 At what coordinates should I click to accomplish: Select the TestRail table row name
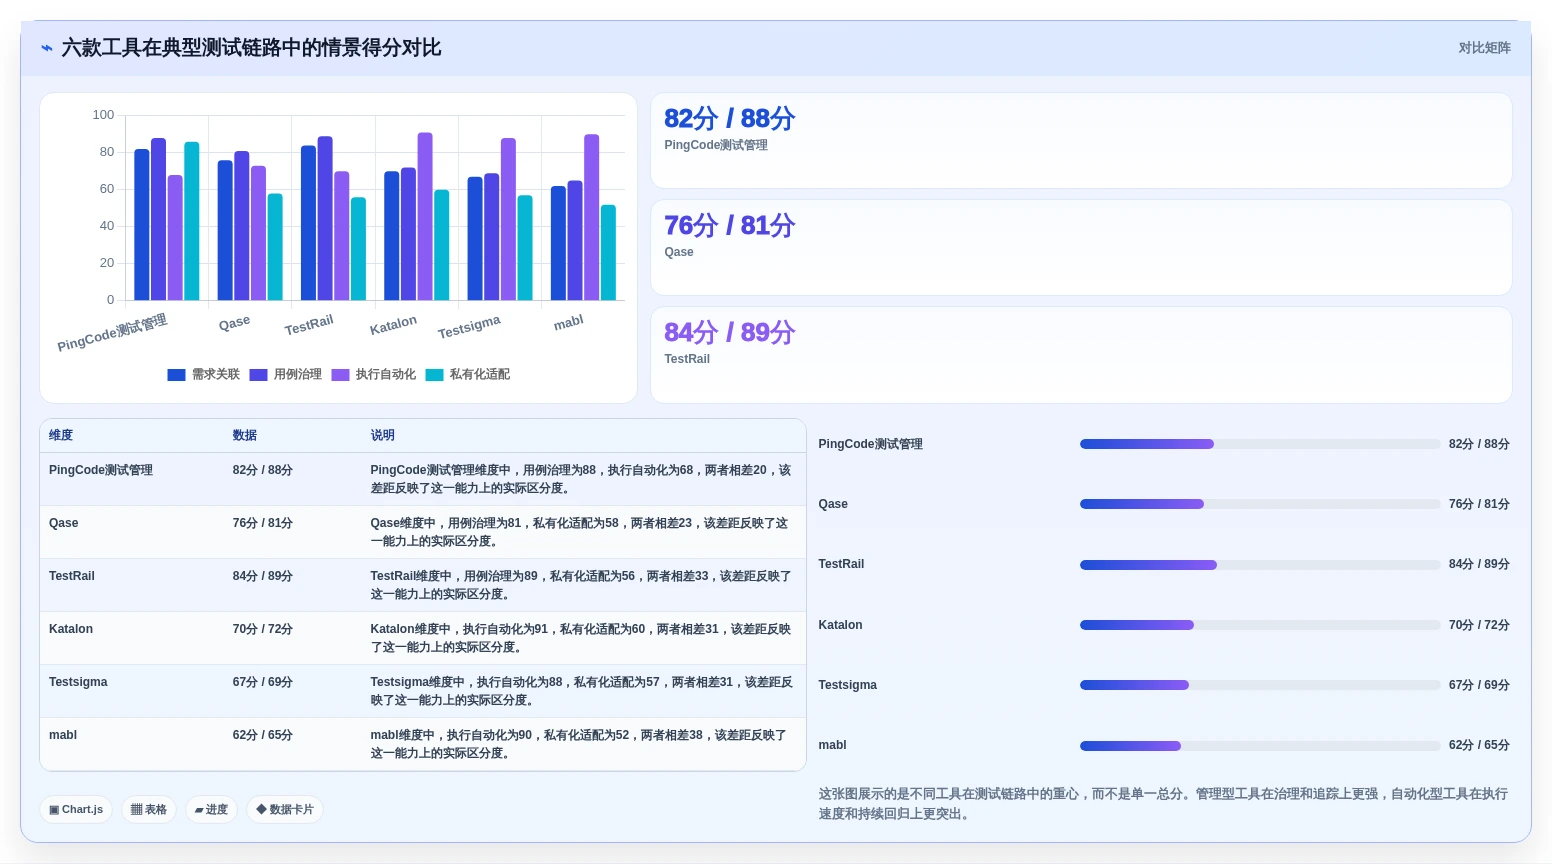click(x=72, y=576)
